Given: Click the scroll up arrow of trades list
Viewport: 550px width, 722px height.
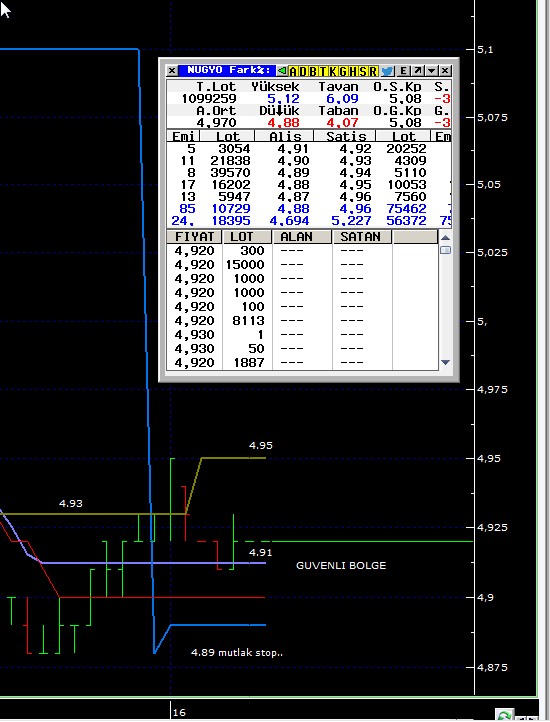Looking at the screenshot, I should click(x=445, y=238).
